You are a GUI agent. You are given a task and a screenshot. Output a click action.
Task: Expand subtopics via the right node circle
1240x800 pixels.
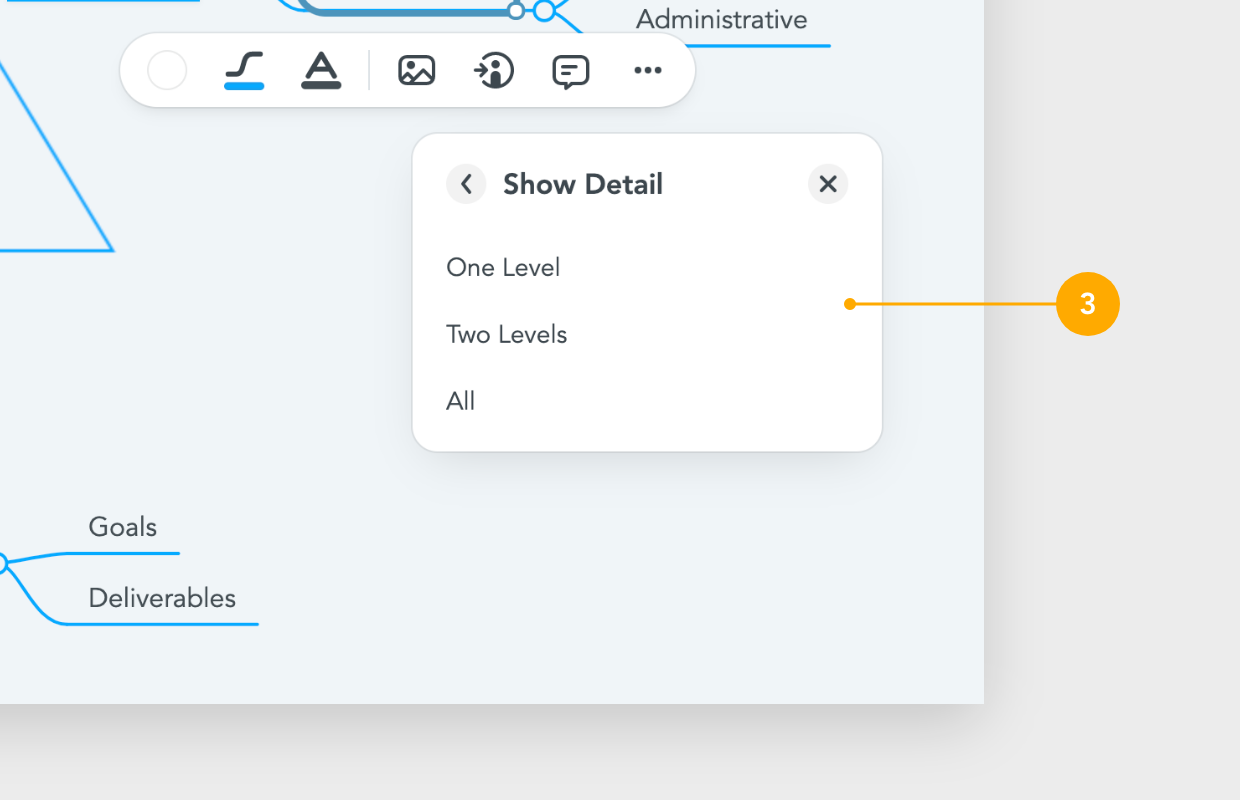click(545, 12)
